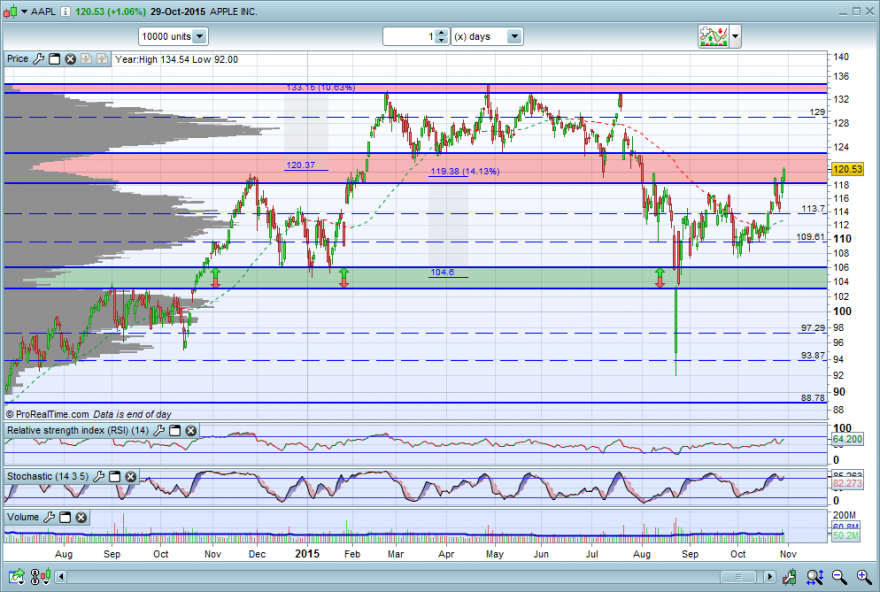Screen dimensions: 880x592
Task: Open Price panel wrench settings
Action: pos(38,59)
